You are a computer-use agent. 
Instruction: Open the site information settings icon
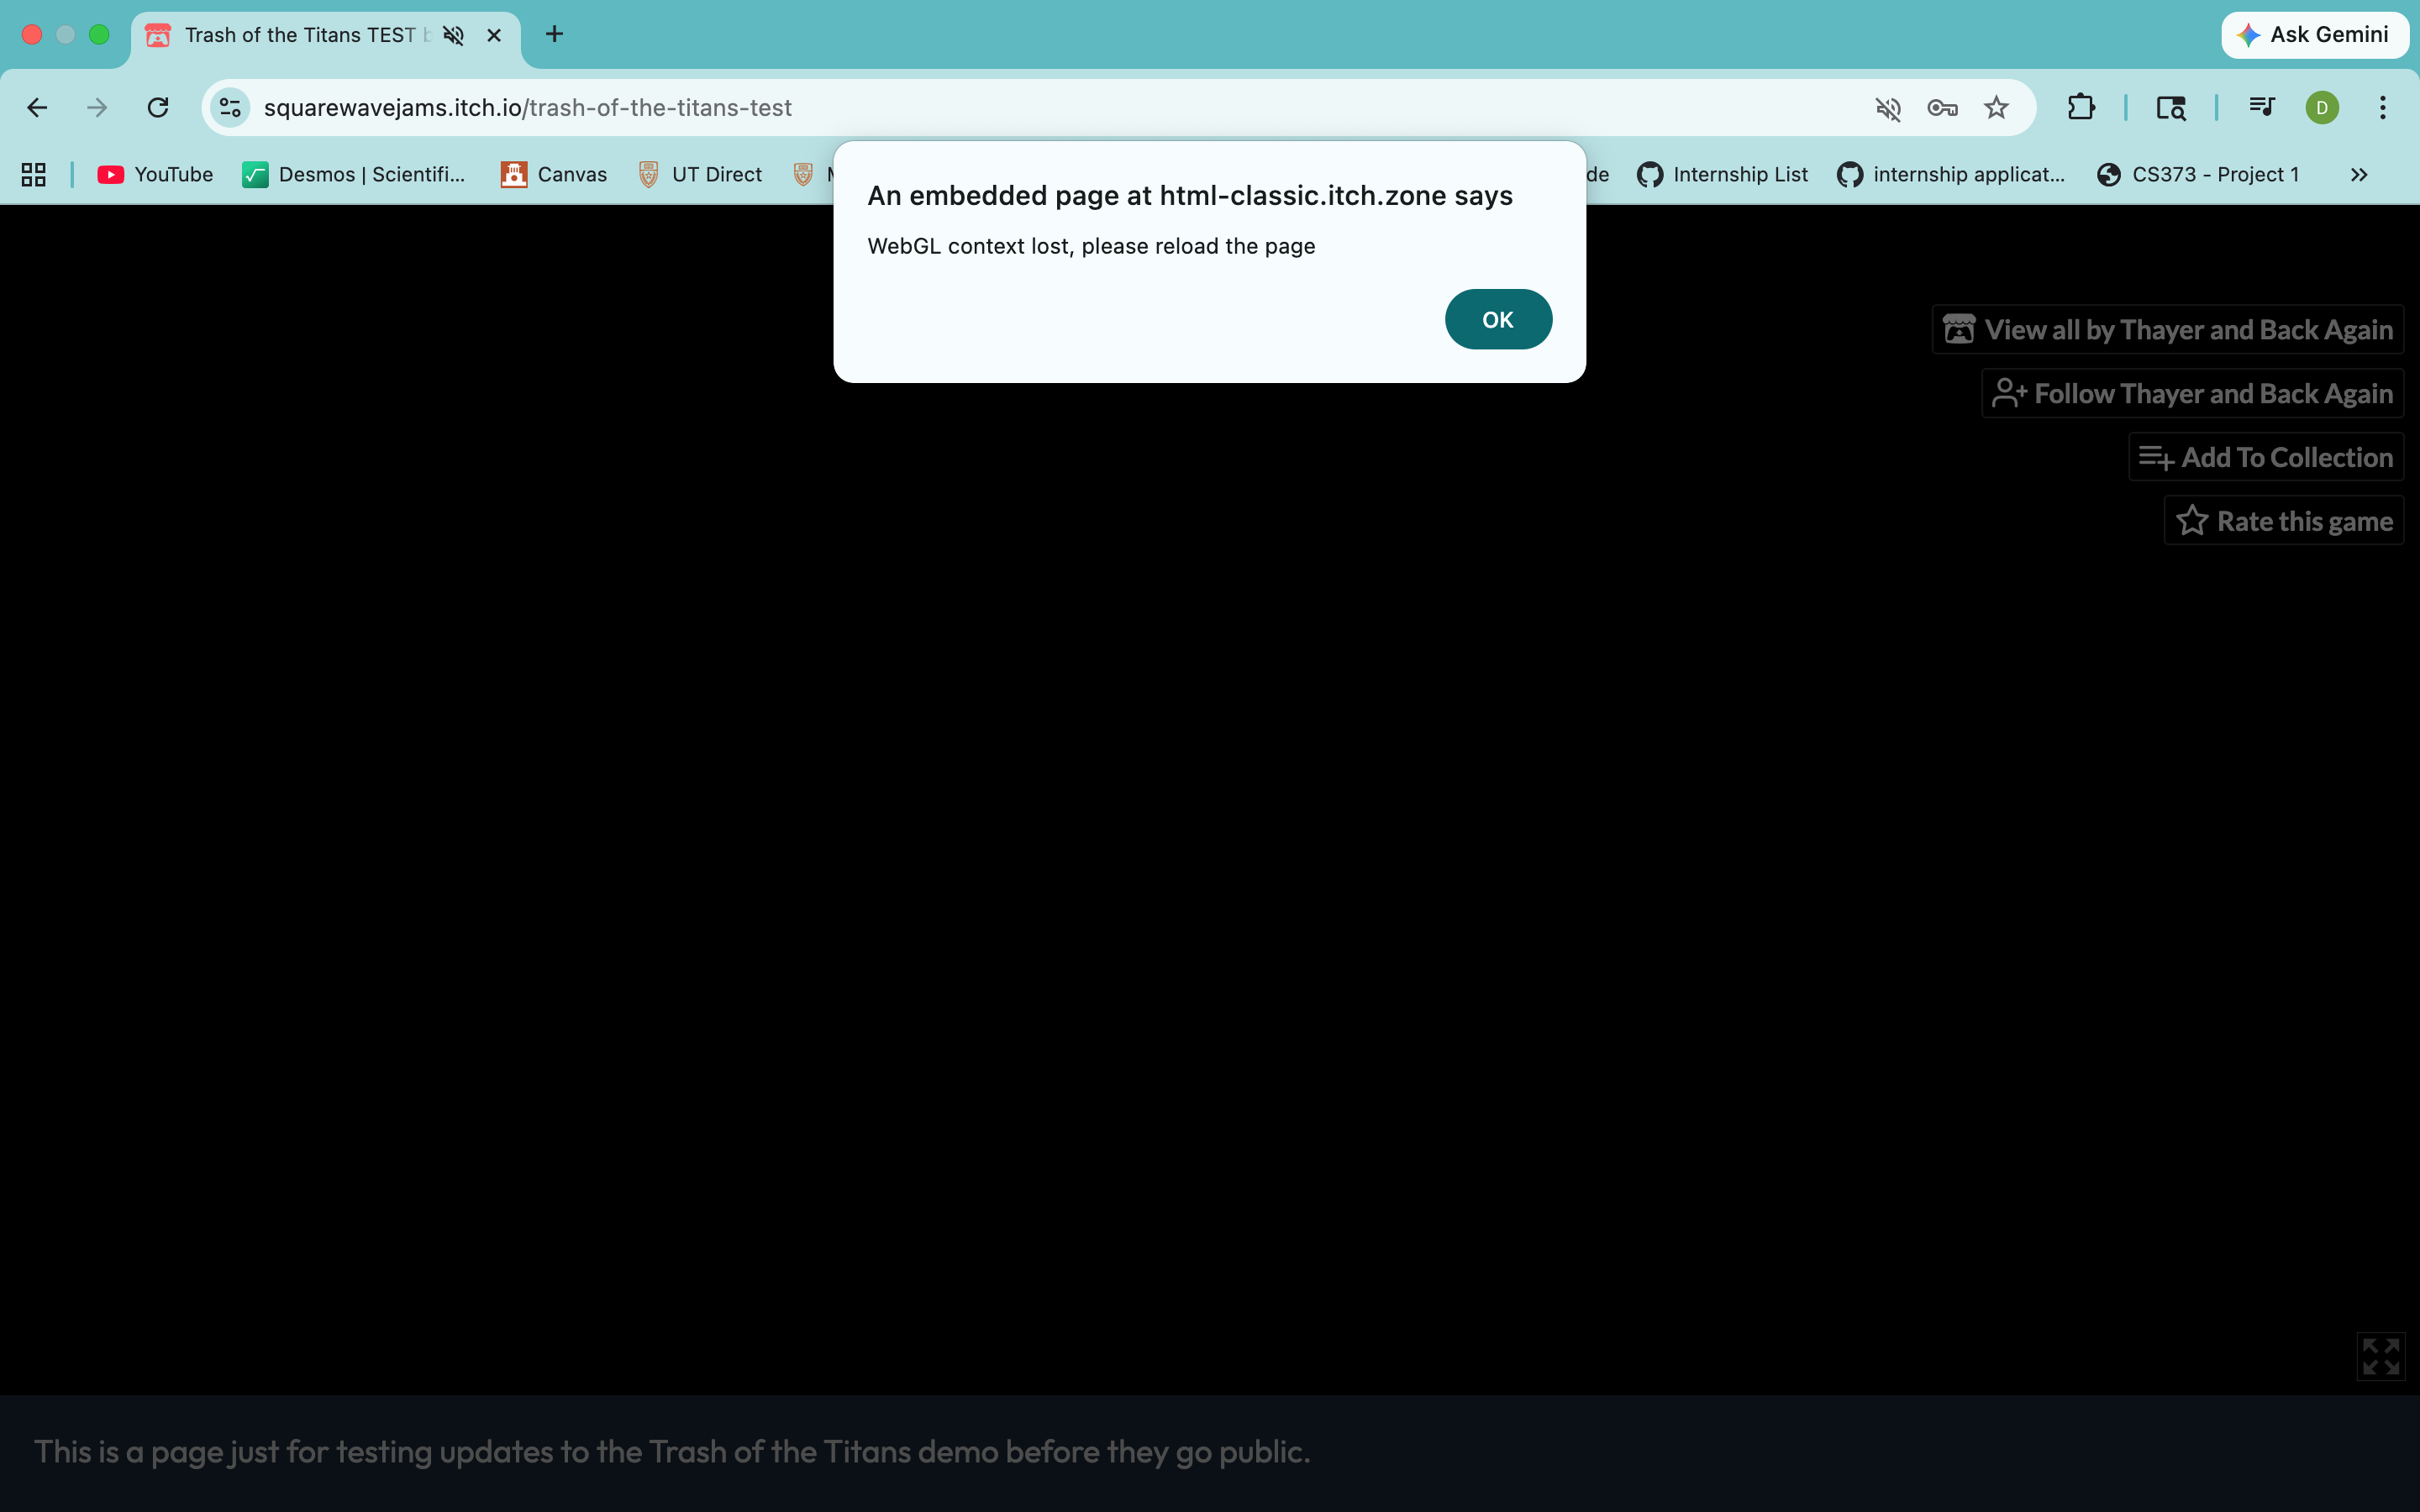tap(230, 107)
